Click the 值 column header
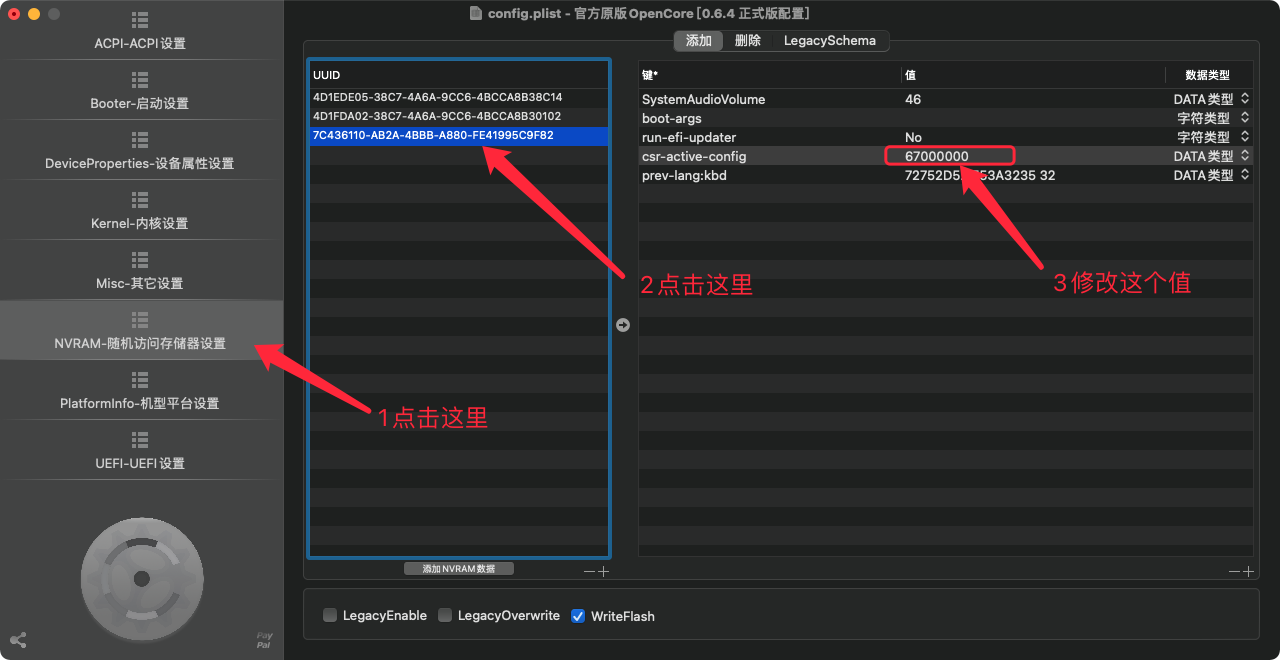1280x660 pixels. [1033, 75]
